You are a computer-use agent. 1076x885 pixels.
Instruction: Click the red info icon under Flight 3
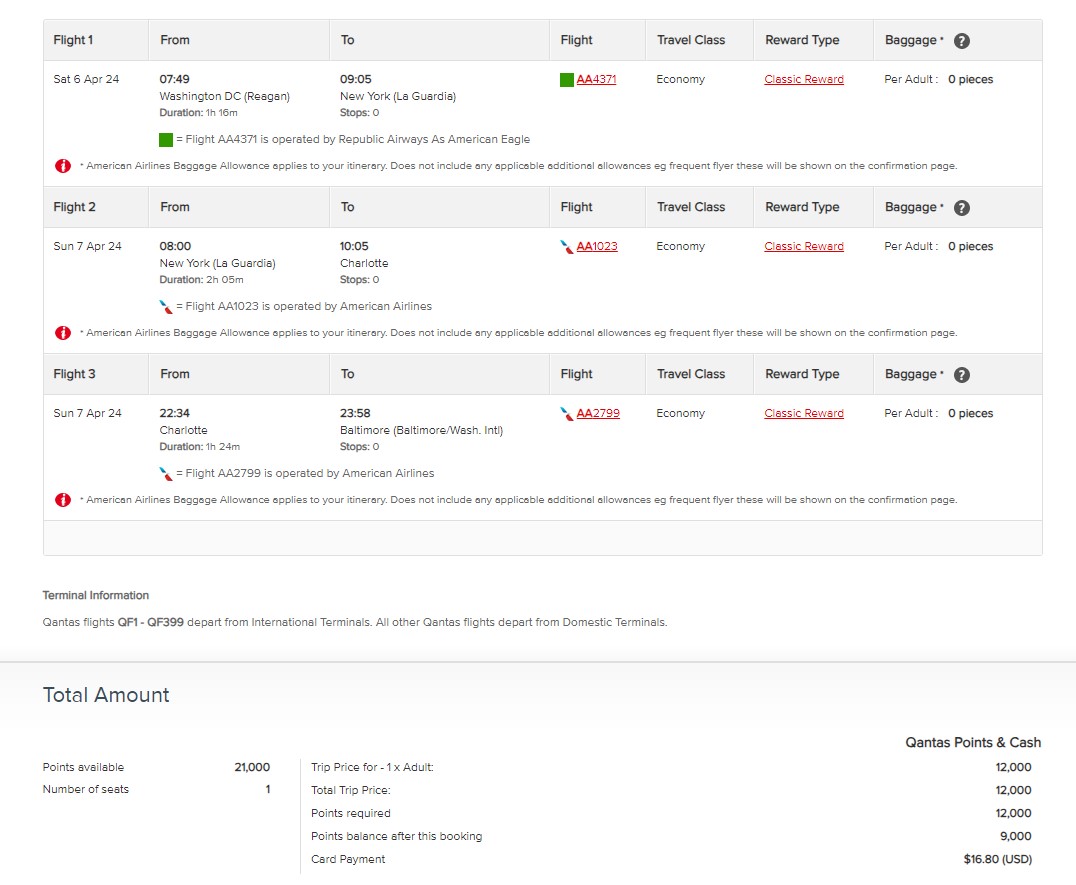click(63, 499)
